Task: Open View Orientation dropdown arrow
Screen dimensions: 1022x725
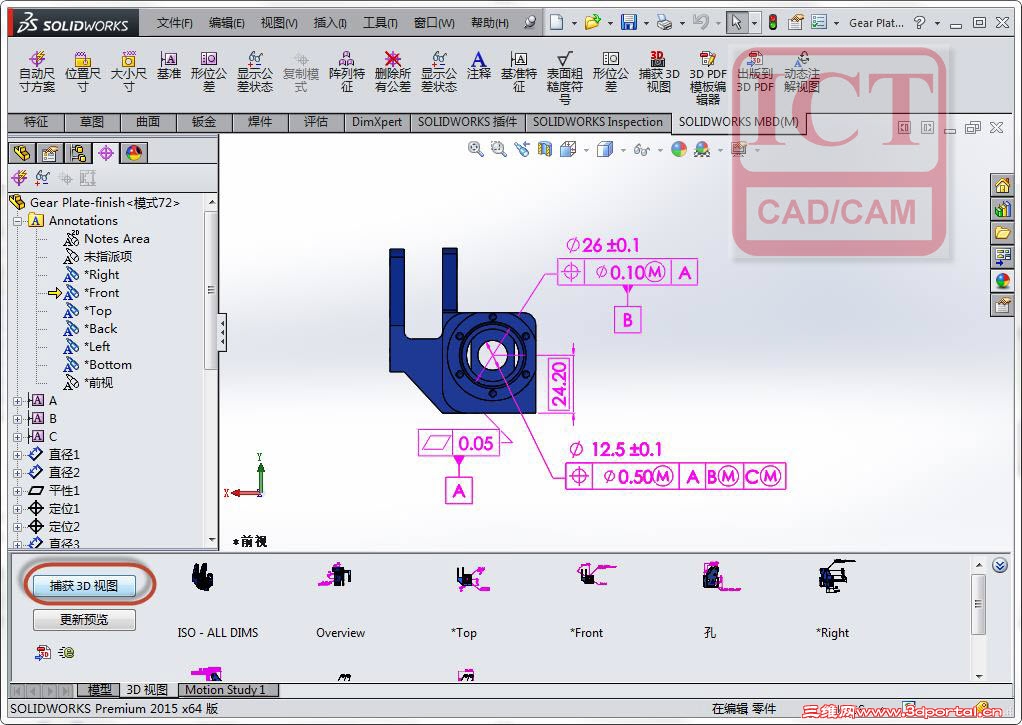Action: [586, 151]
